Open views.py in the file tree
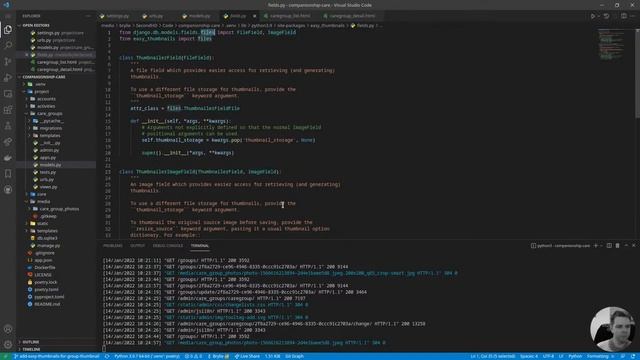 [49, 187]
